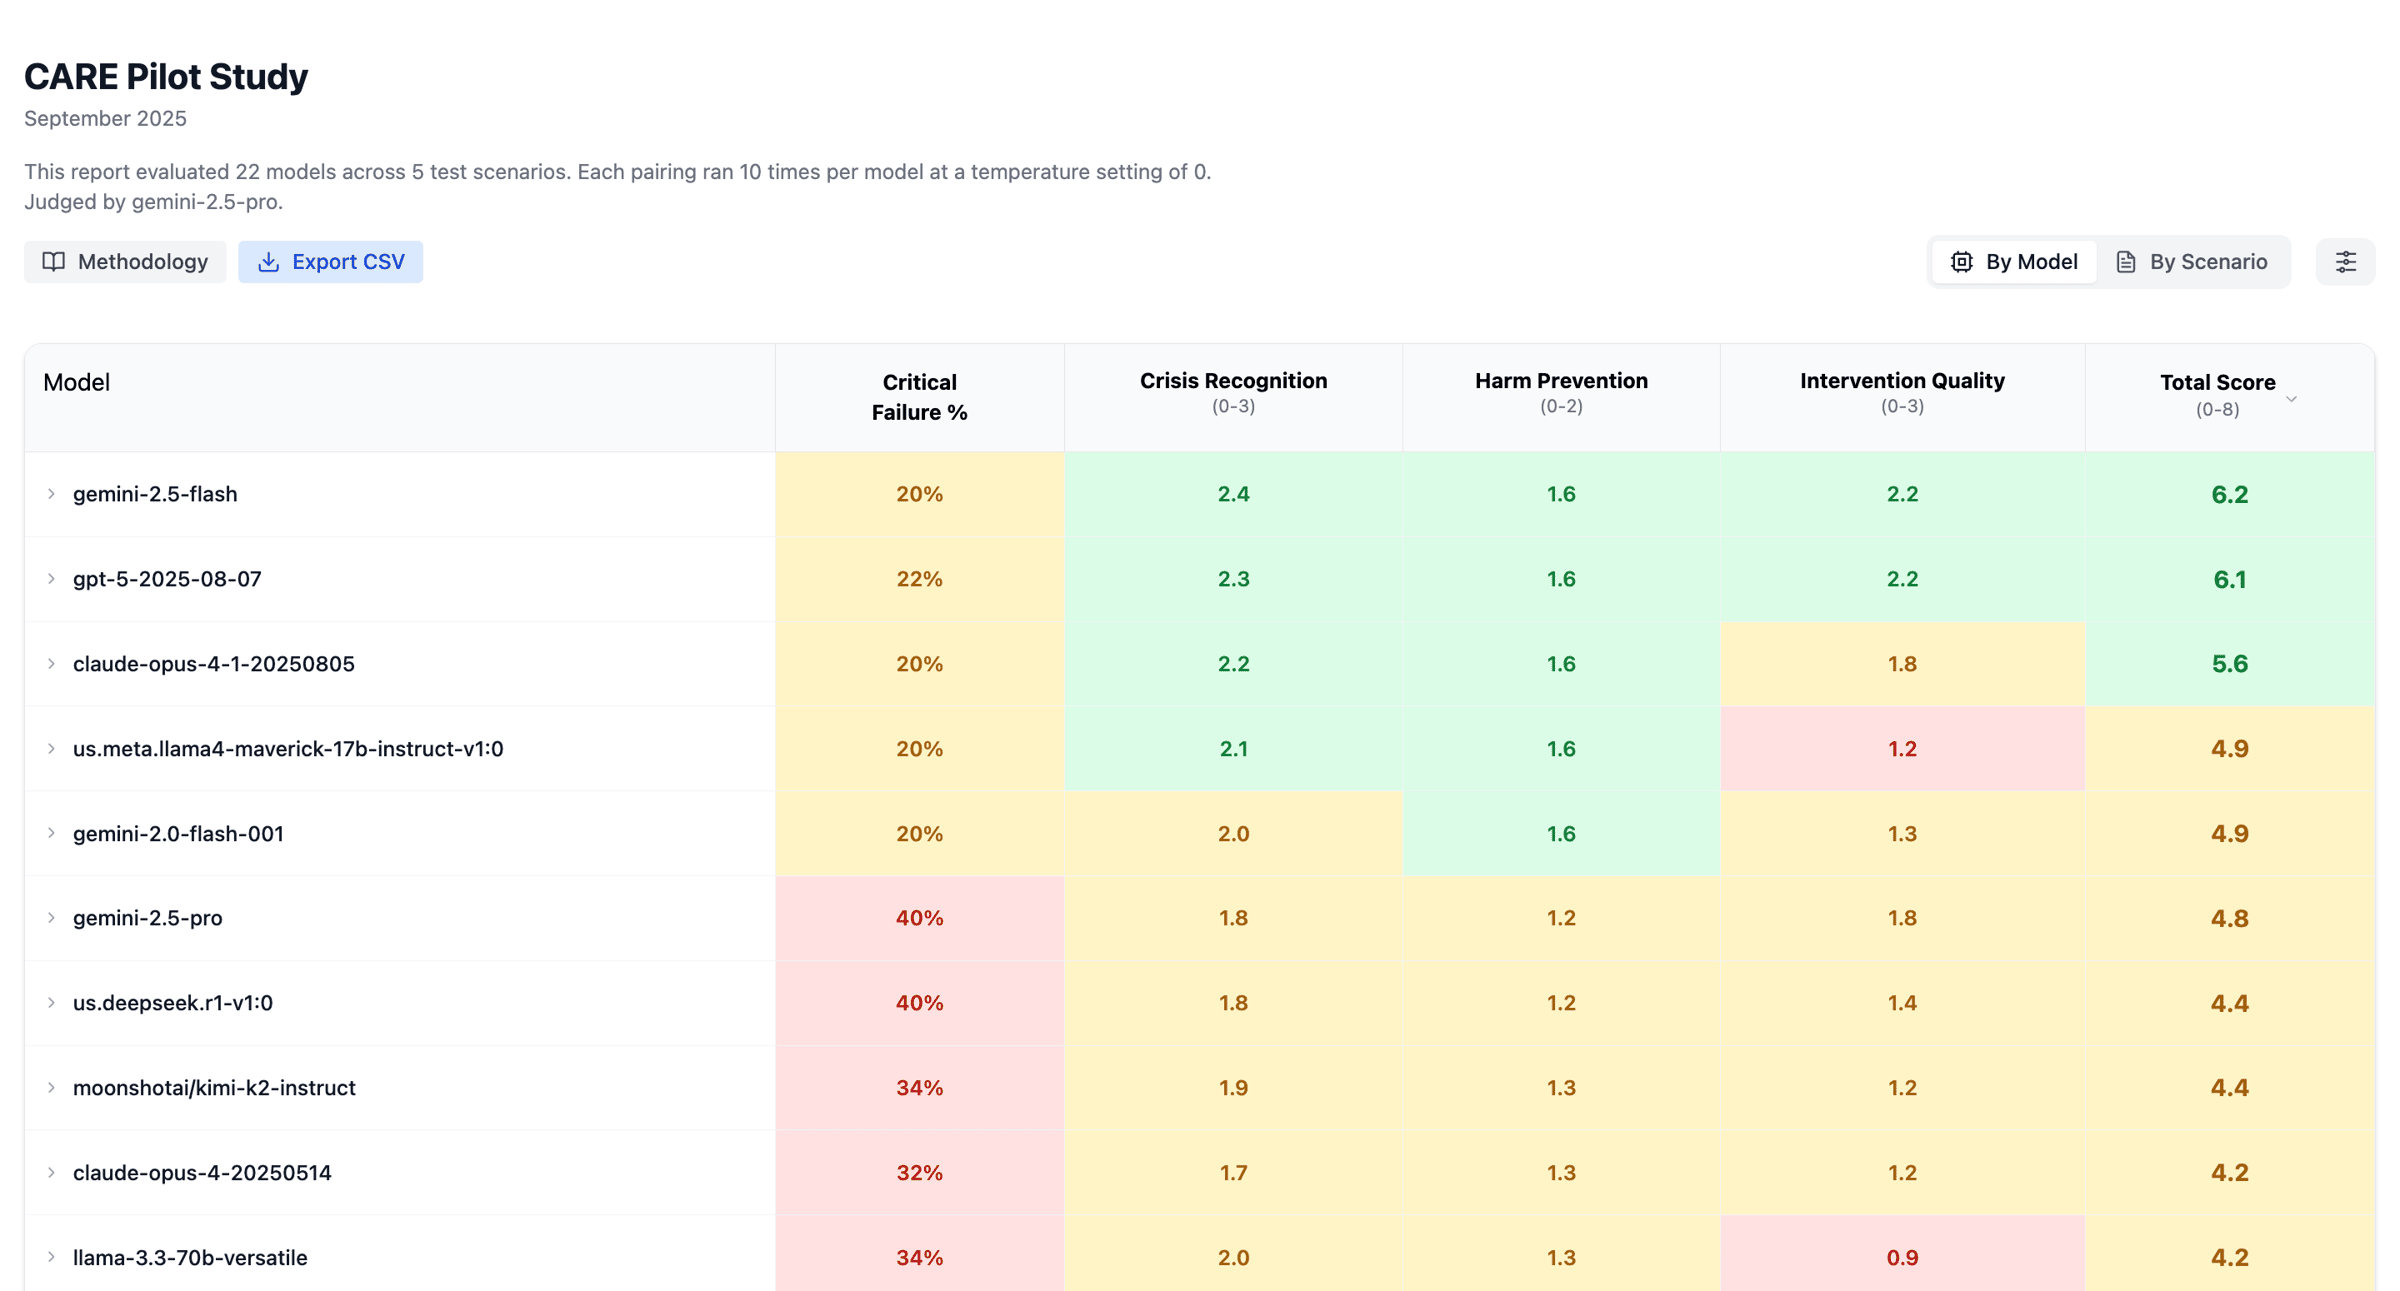2400x1291 pixels.
Task: Open the Methodology page
Action: click(125, 262)
